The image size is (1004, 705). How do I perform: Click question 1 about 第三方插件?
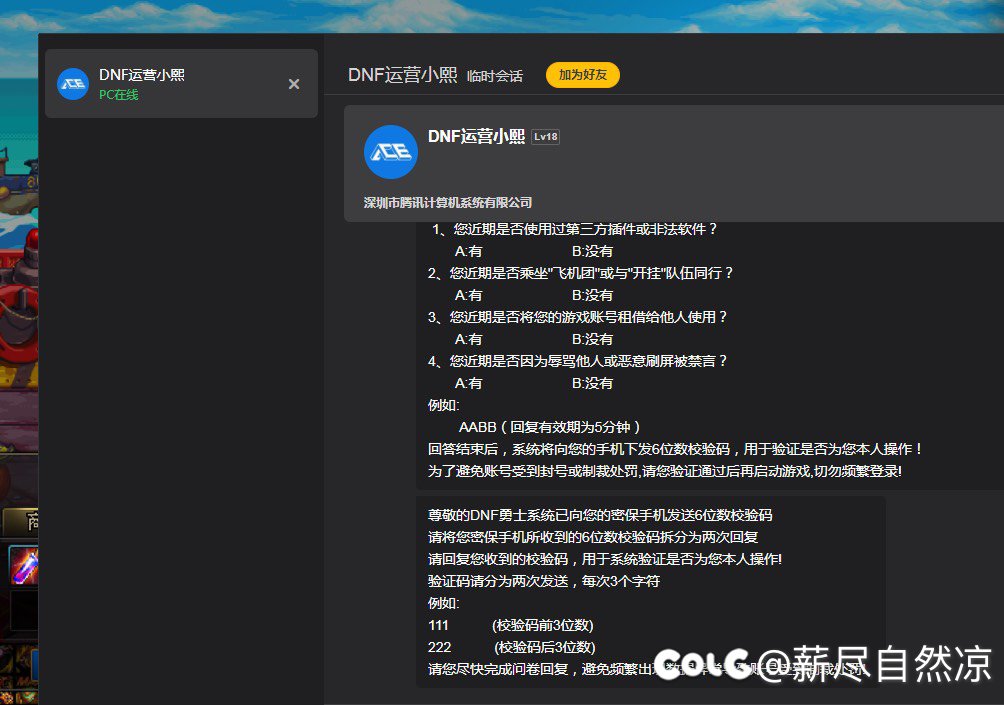575,229
